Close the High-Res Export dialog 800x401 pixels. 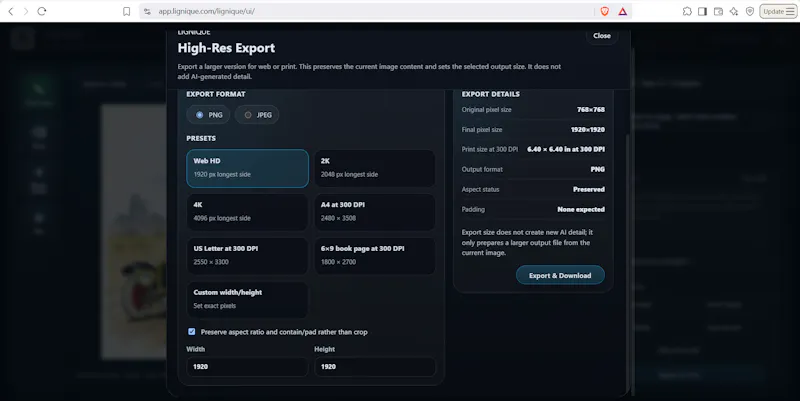click(x=602, y=36)
